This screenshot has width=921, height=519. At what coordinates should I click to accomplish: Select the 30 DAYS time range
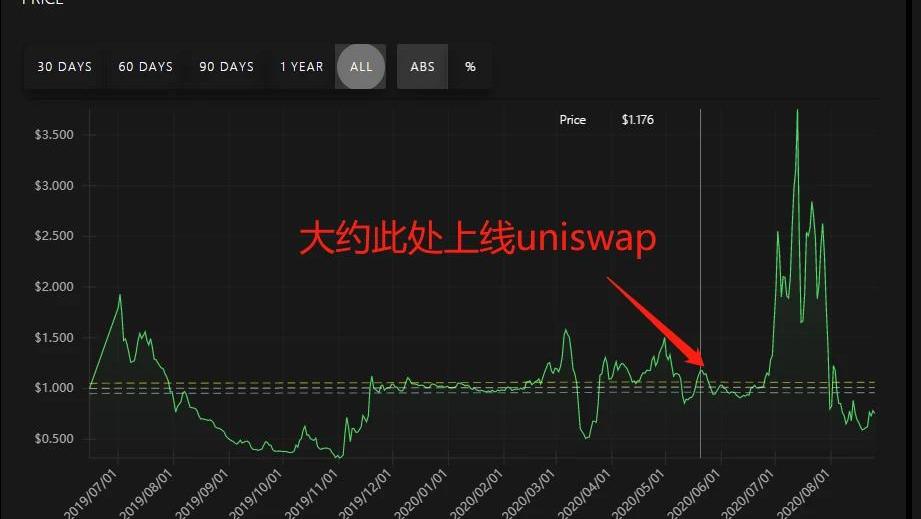(x=64, y=67)
